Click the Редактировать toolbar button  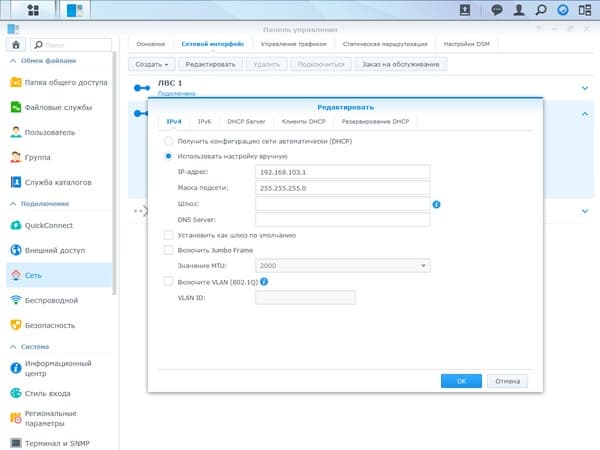(x=210, y=64)
